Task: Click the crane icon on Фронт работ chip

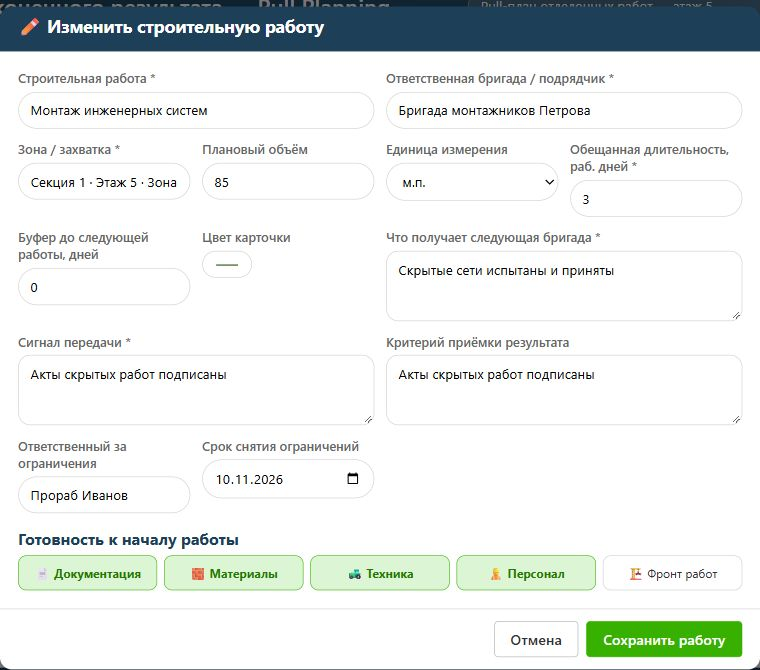Action: point(635,574)
